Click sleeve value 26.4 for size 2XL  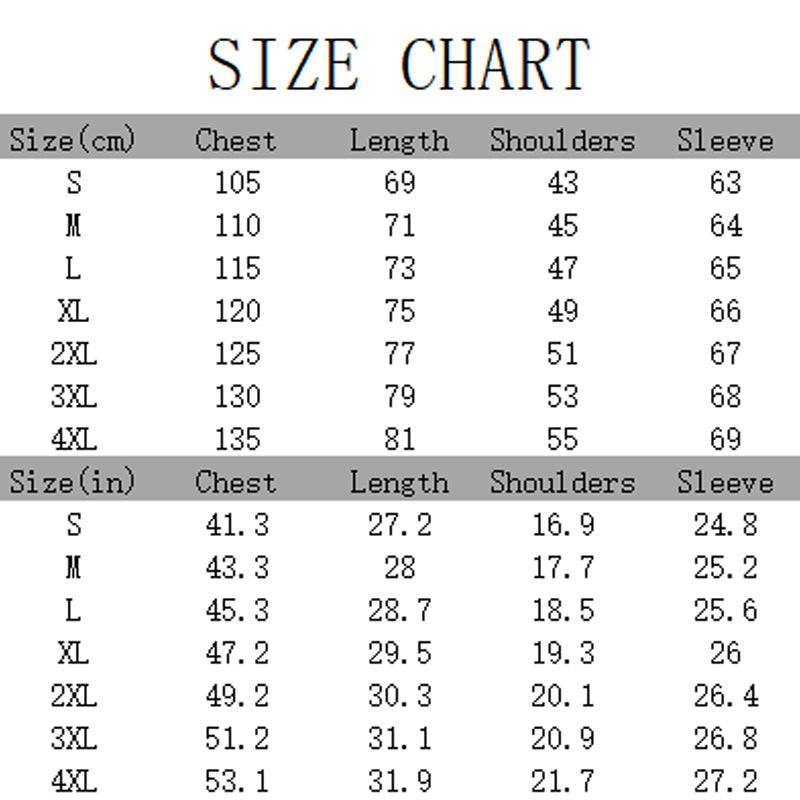[725, 695]
